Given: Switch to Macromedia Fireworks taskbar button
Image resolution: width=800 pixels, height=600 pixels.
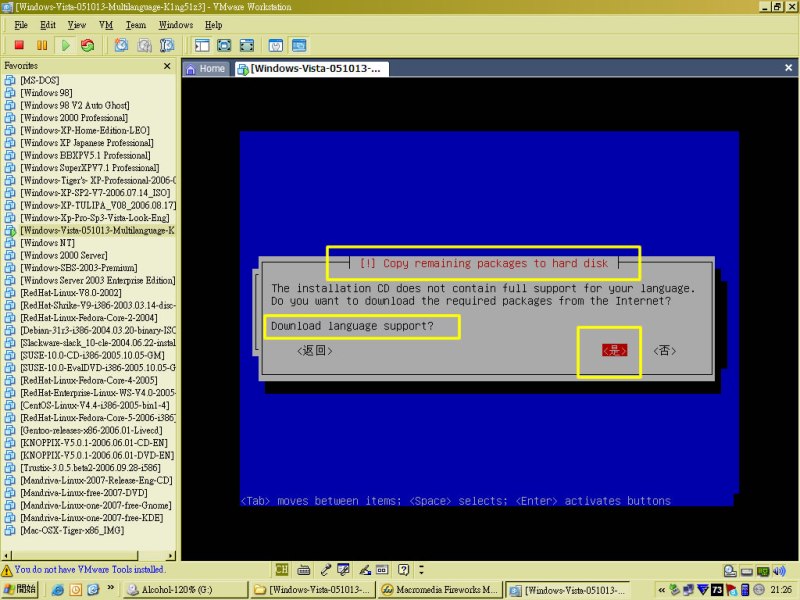Looking at the screenshot, I should coord(439,590).
